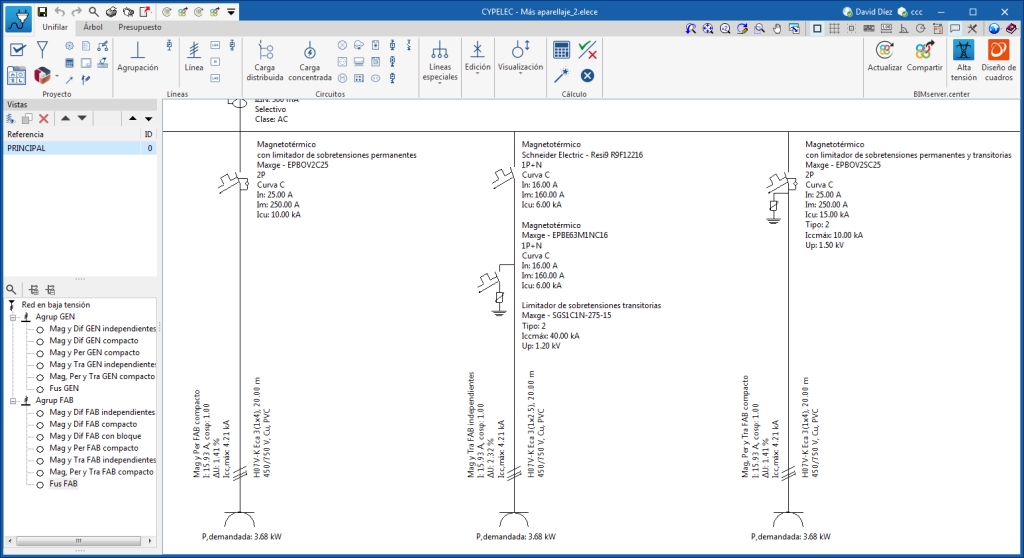1024x558 pixels.
Task: Click the expand all tree nodes icon
Action: (x=34, y=289)
